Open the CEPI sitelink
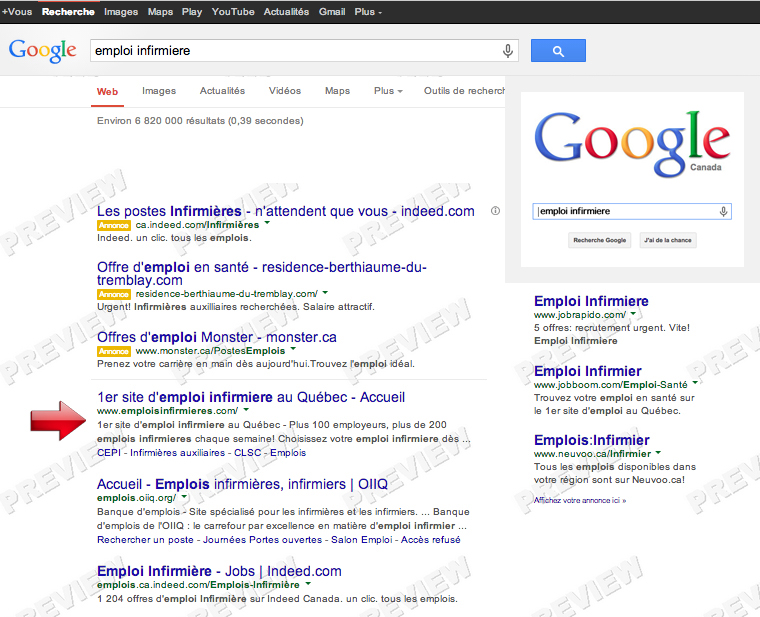 point(109,453)
